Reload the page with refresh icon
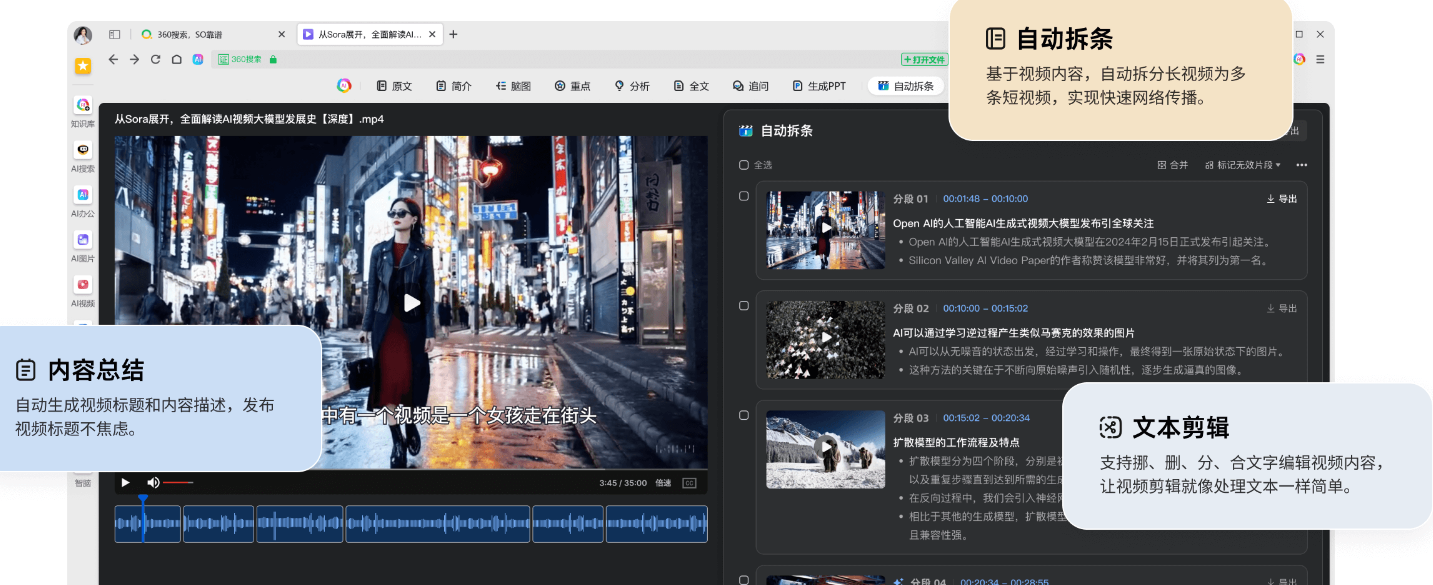The image size is (1433, 585). point(155,60)
